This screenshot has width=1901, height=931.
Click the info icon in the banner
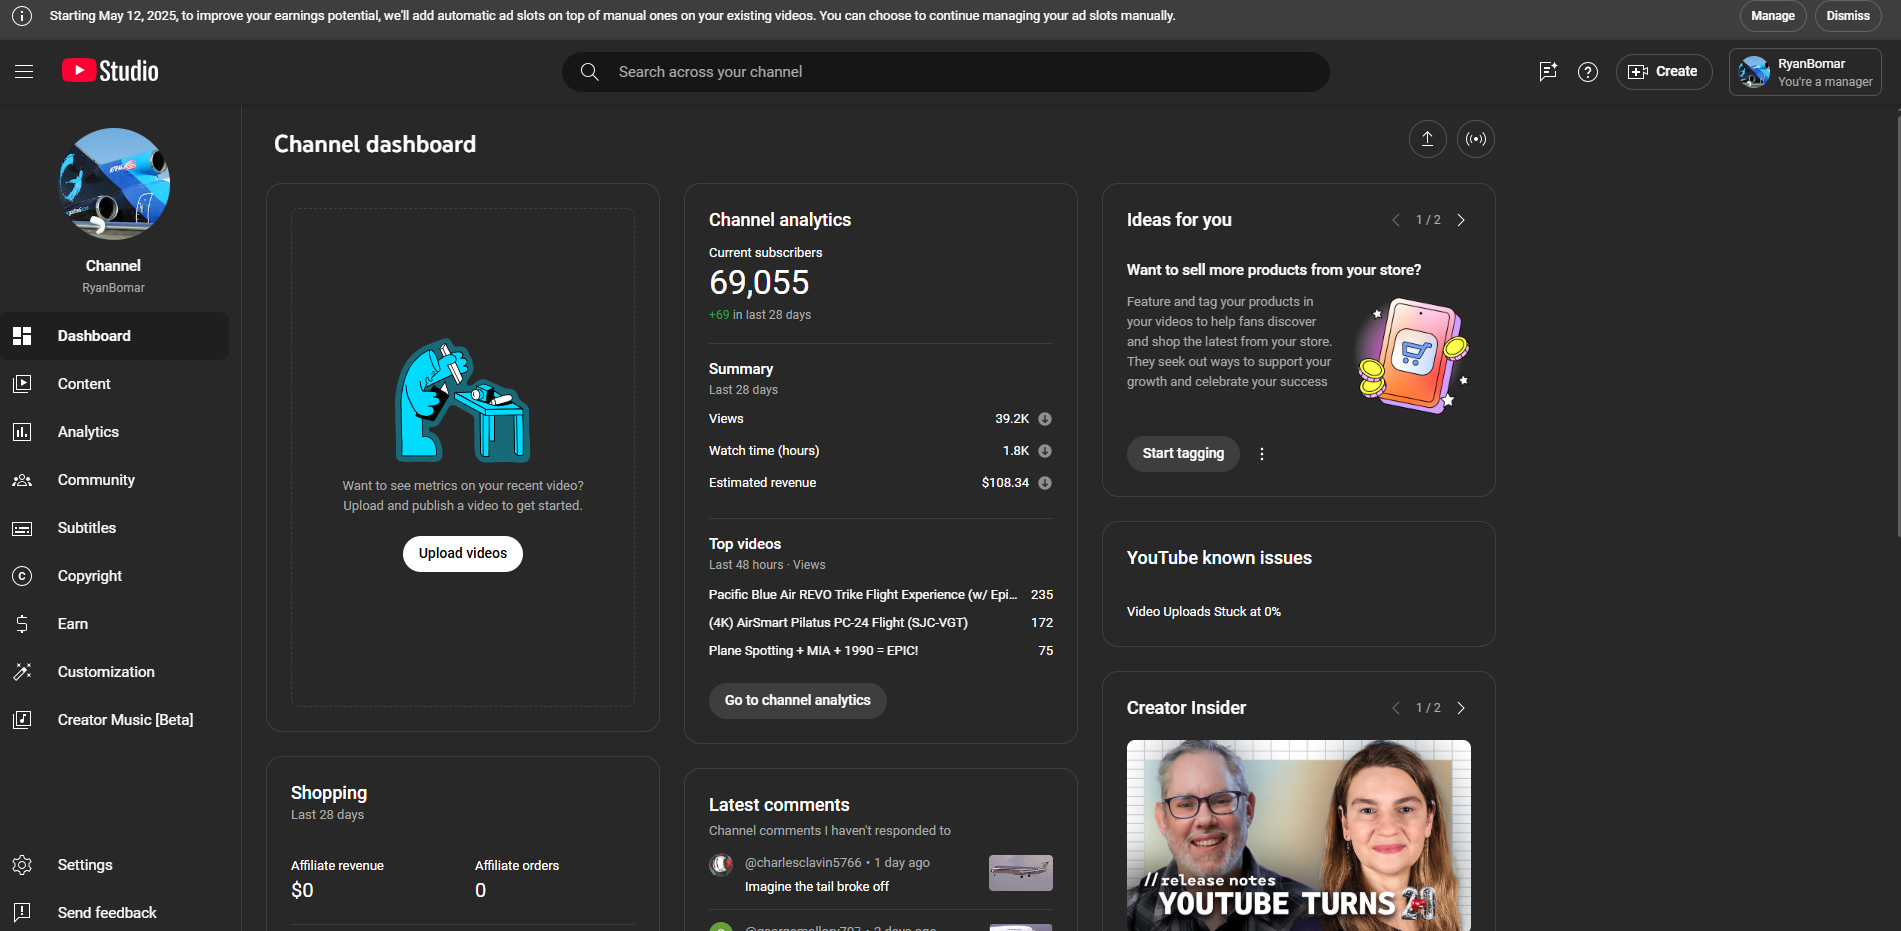point(22,16)
